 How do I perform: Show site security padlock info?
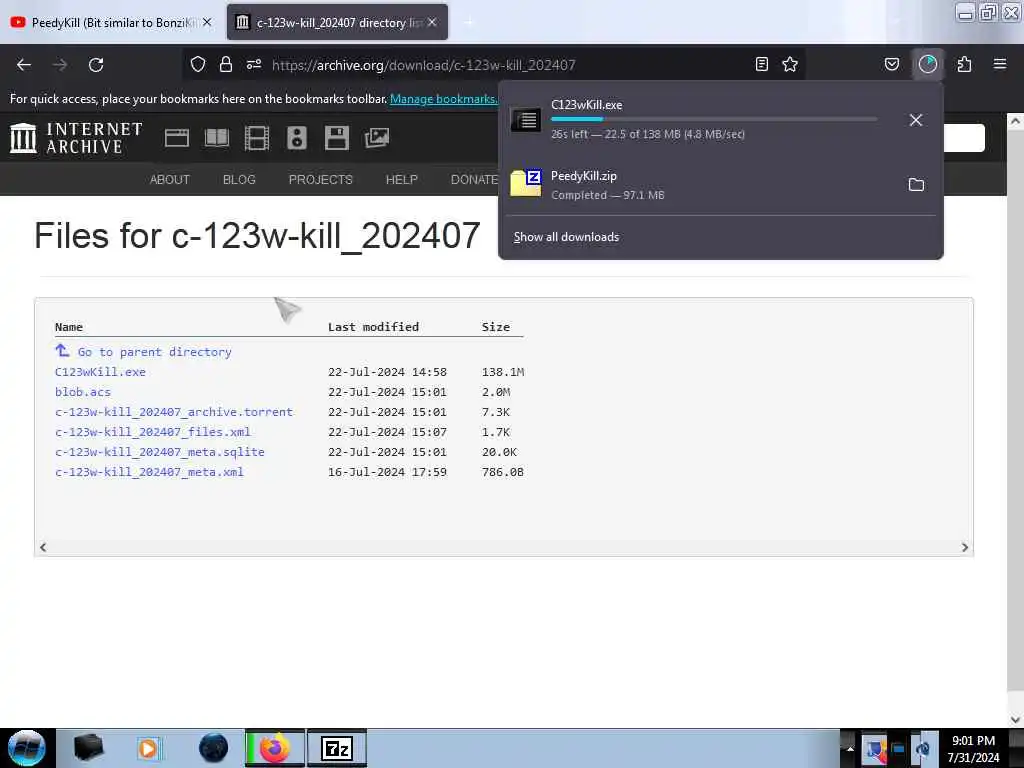click(x=226, y=64)
